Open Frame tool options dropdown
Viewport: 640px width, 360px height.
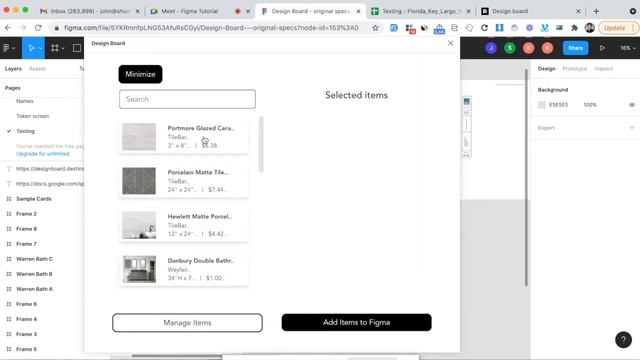[63, 49]
